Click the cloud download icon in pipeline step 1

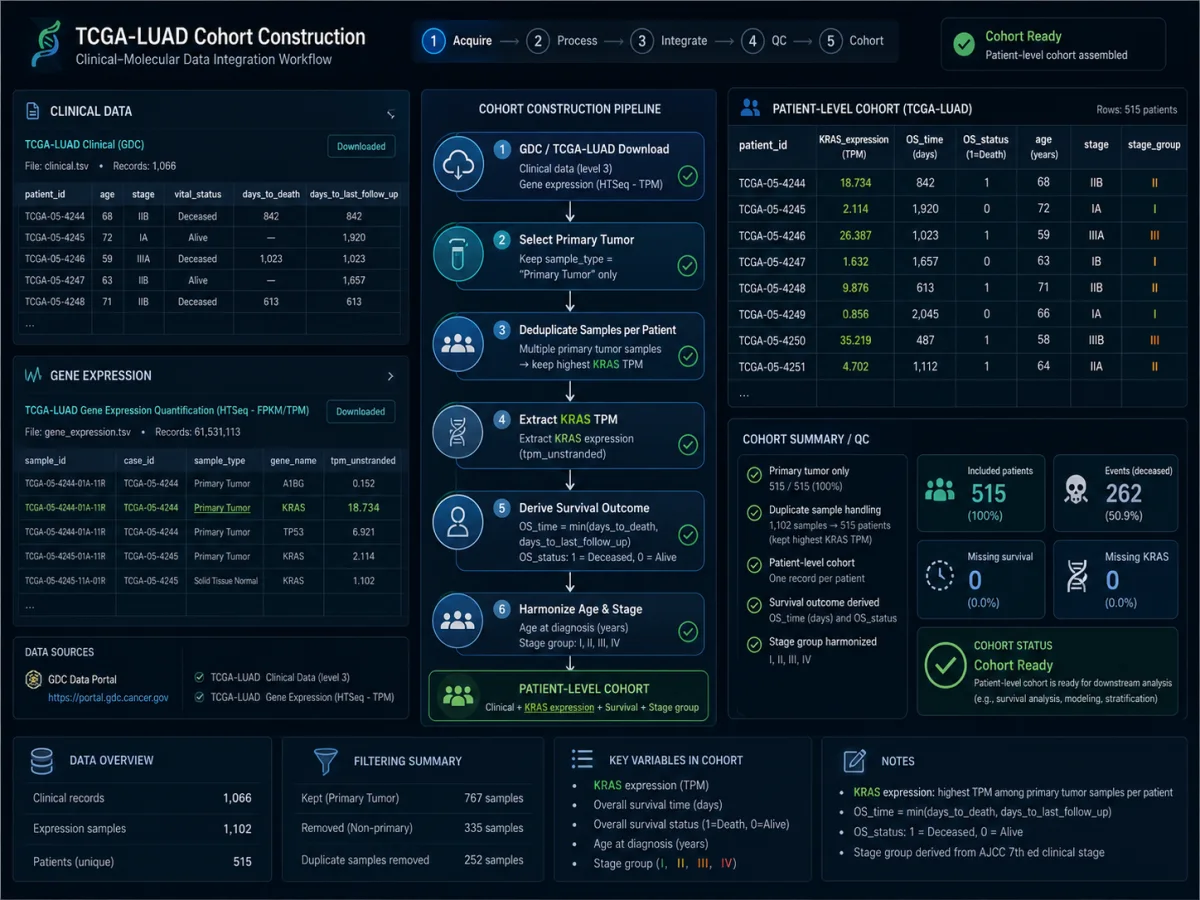[458, 164]
